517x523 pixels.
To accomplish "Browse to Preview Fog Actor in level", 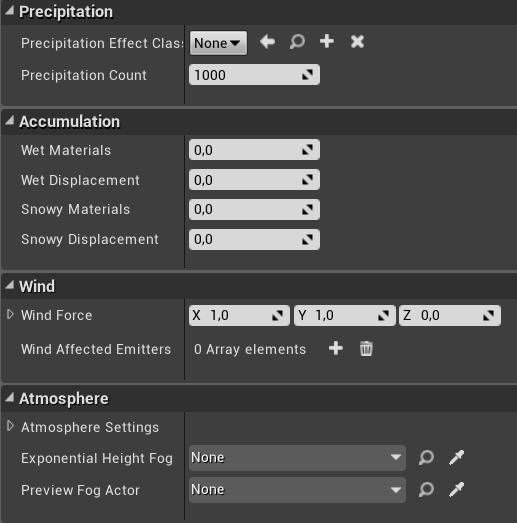I will [426, 490].
